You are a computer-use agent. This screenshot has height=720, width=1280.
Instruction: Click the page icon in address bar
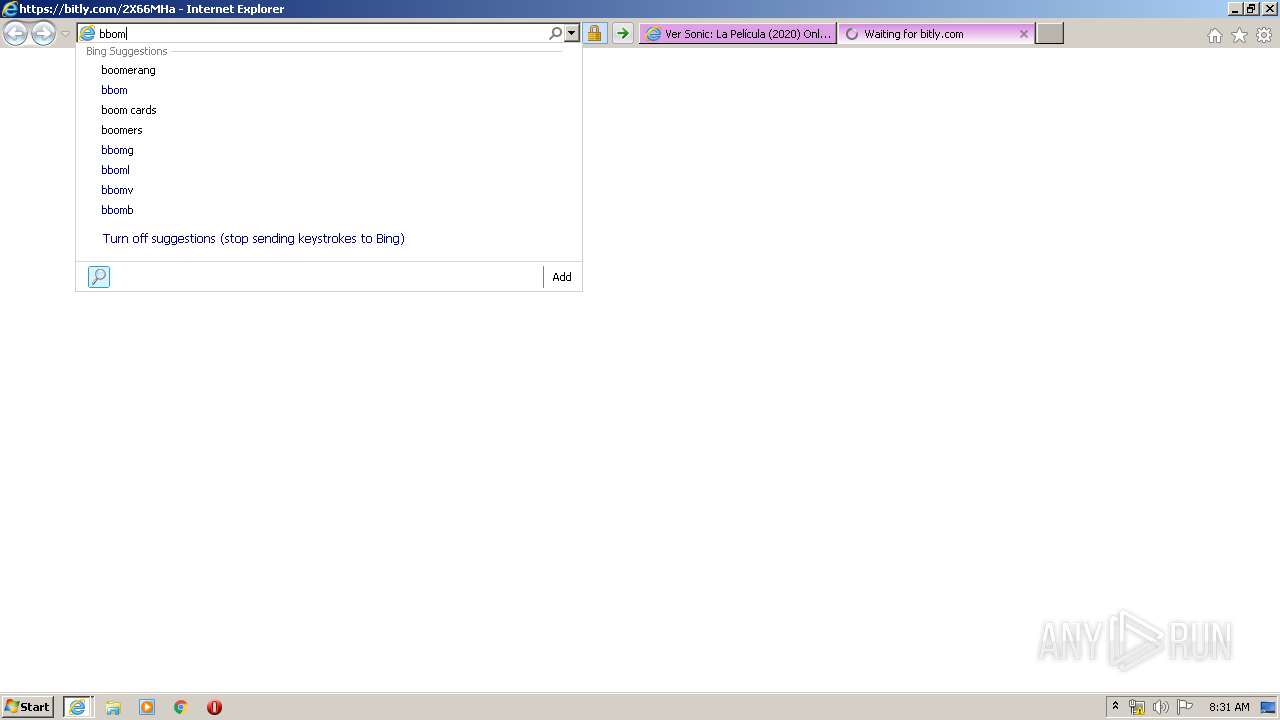(x=88, y=34)
